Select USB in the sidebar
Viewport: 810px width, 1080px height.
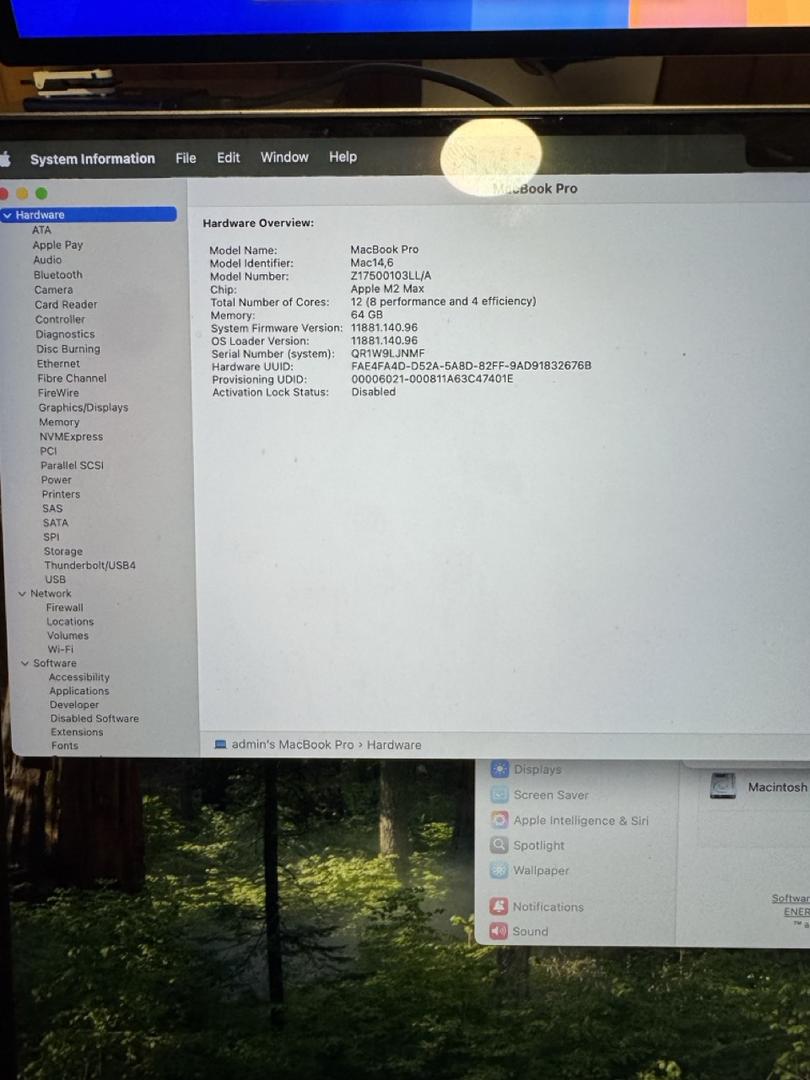point(56,579)
